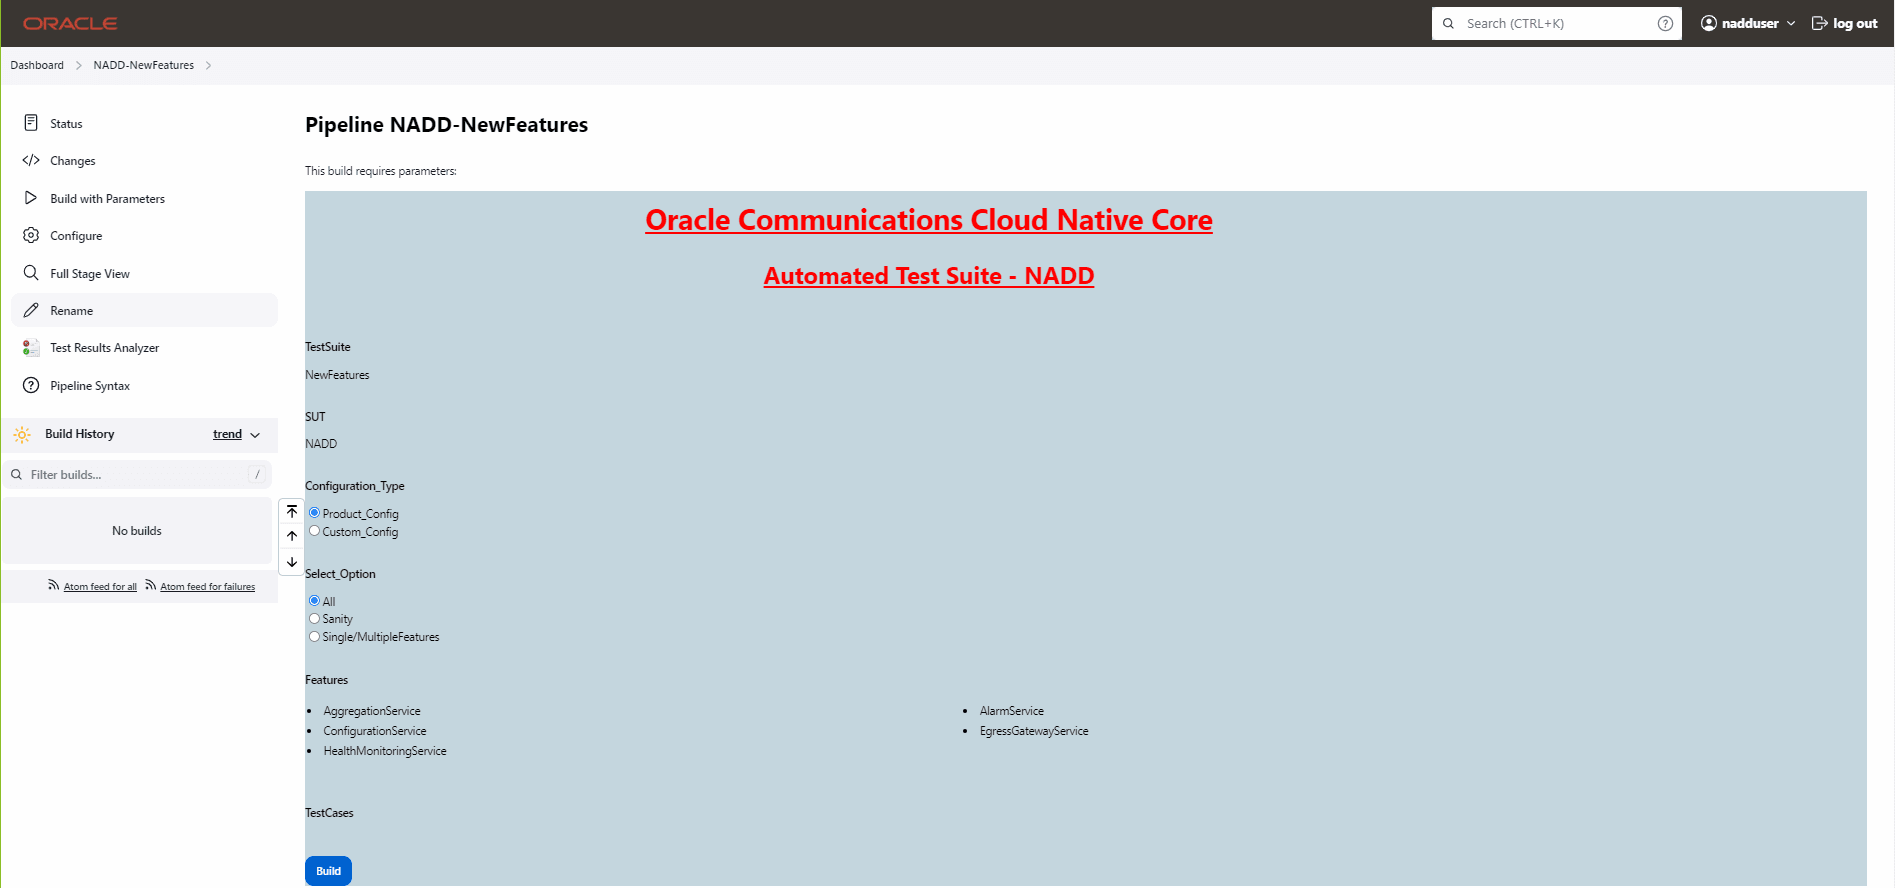Click the Automated Test Suite - NADD heading
The height and width of the screenshot is (888, 1895).
pos(929,275)
